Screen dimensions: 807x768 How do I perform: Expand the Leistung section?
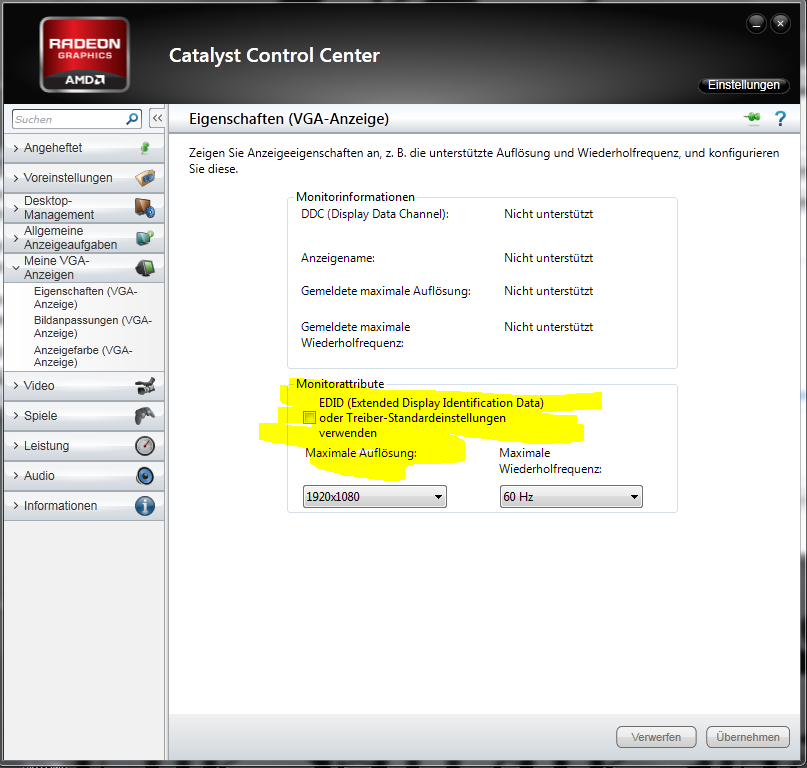point(83,446)
